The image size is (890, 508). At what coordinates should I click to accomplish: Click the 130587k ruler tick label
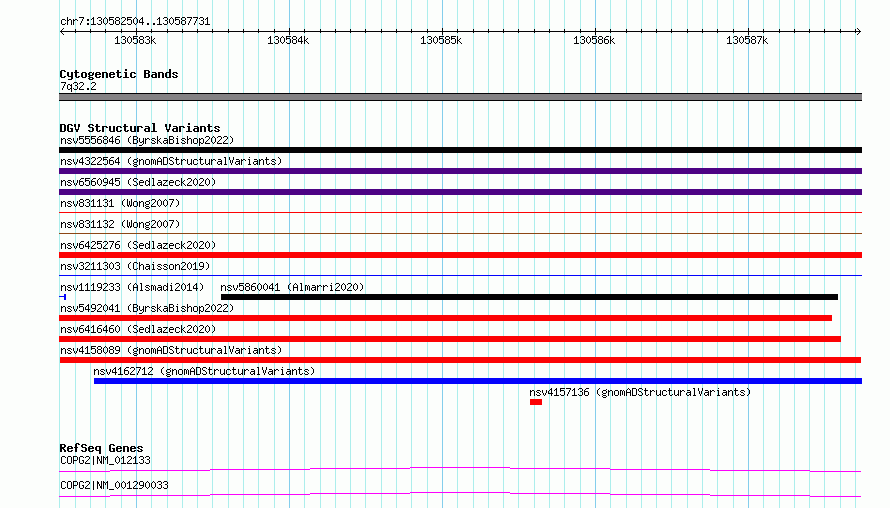pyautogui.click(x=747, y=40)
